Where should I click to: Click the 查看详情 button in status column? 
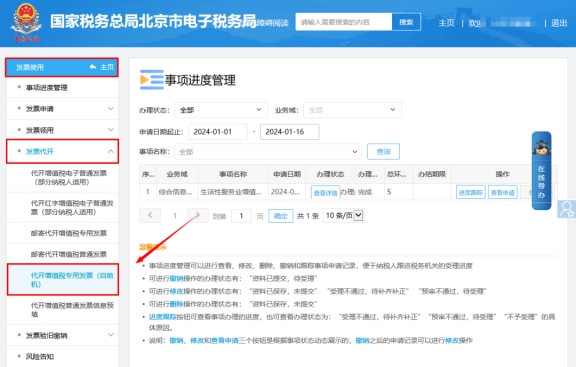(325, 193)
